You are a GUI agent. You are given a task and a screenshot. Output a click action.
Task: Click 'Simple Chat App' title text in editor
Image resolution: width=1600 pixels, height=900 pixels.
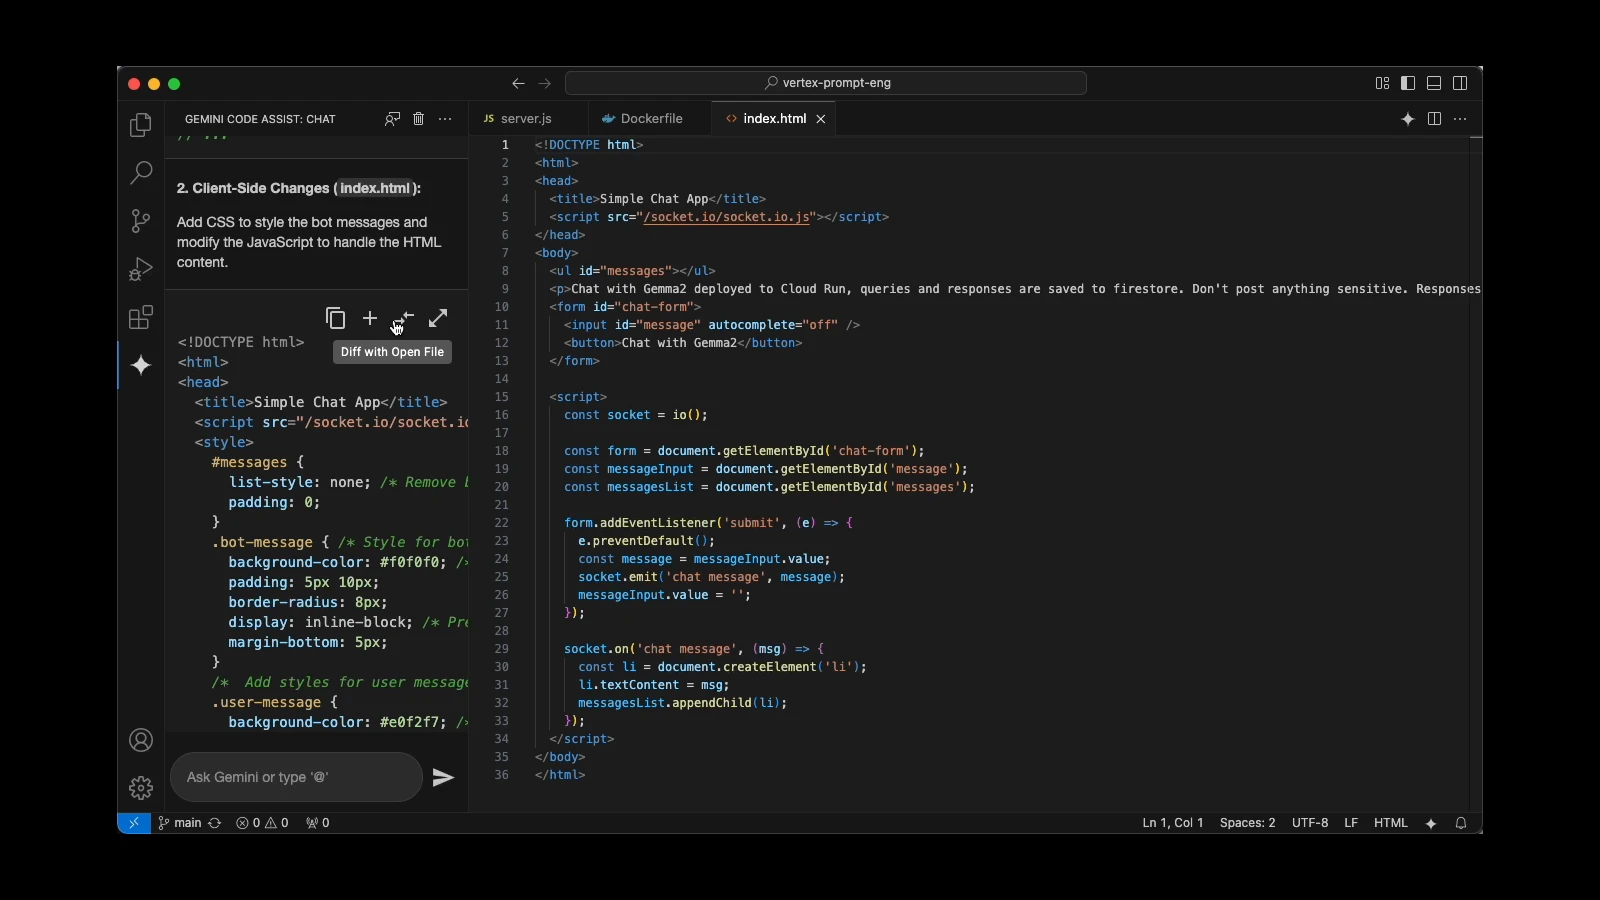pyautogui.click(x=654, y=199)
